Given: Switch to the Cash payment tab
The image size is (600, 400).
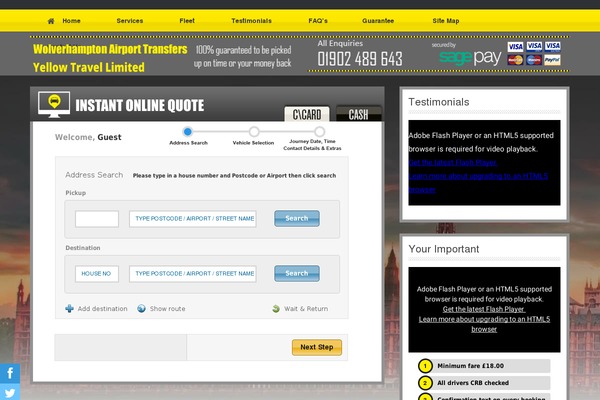Looking at the screenshot, I should point(357,113).
